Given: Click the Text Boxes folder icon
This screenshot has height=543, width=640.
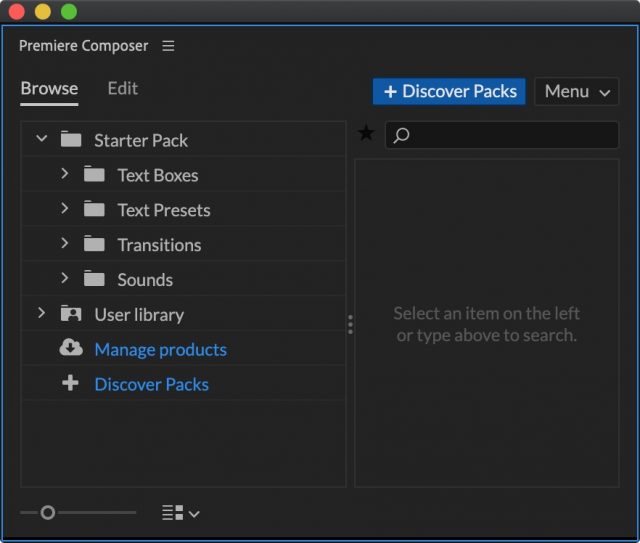Looking at the screenshot, I should point(94,175).
